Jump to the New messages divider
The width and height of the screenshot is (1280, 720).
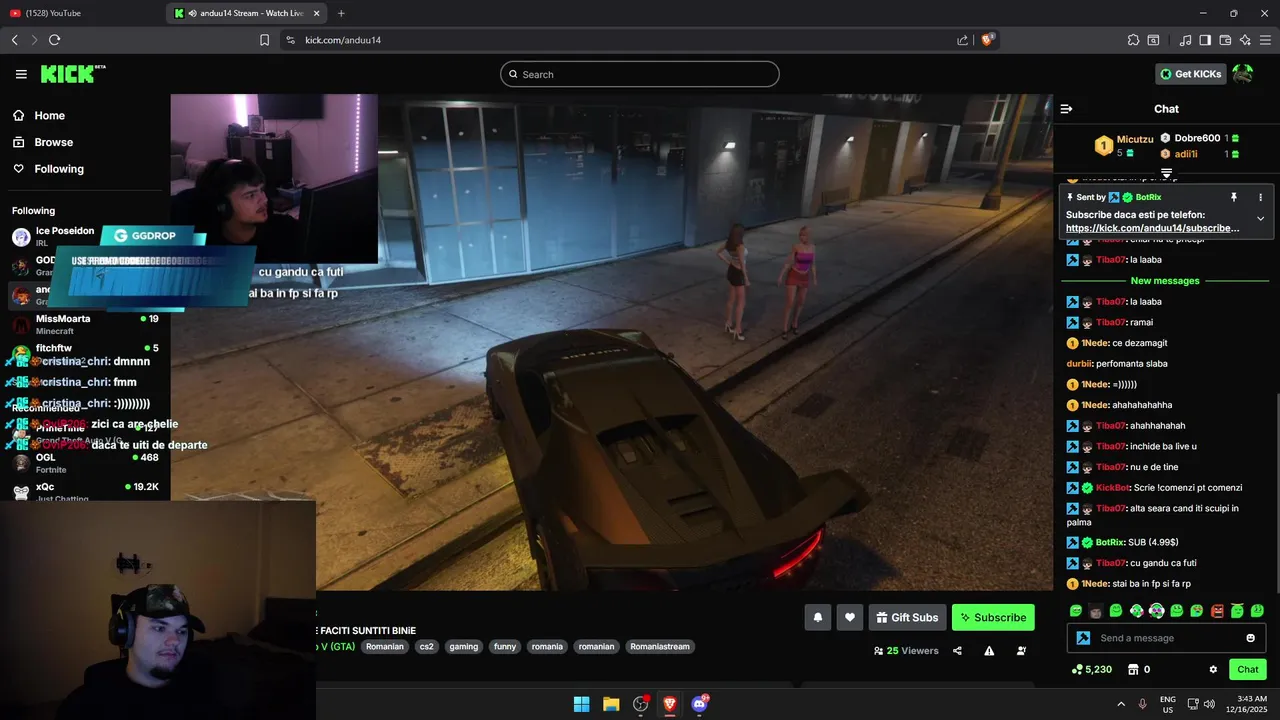click(1165, 281)
